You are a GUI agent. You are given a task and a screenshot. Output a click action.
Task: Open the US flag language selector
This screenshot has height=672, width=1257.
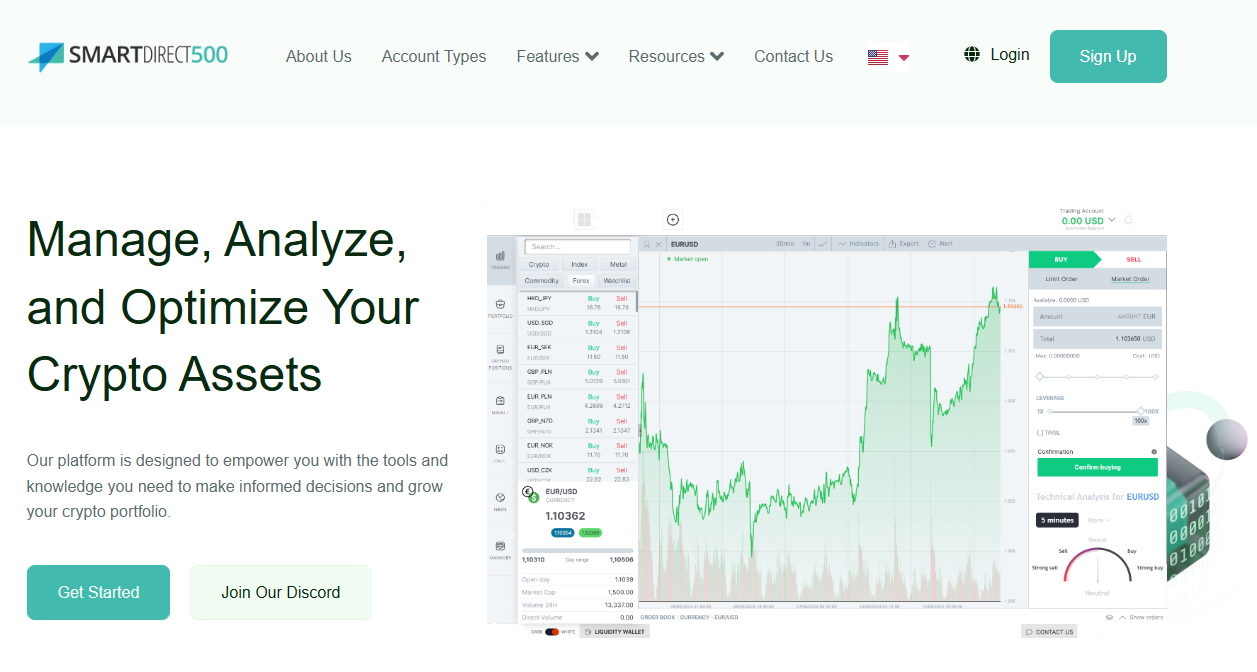point(888,57)
